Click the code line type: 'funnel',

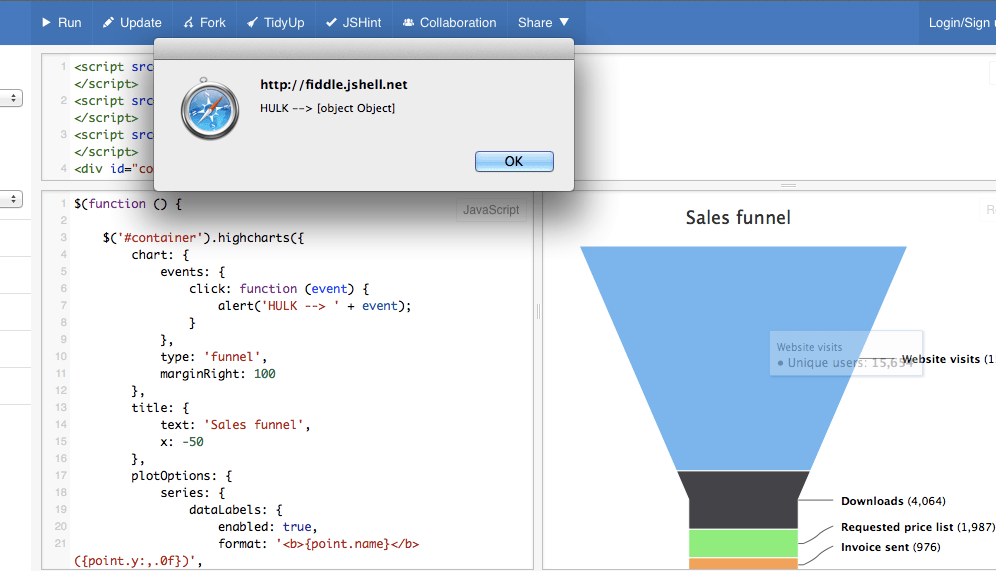(213, 357)
